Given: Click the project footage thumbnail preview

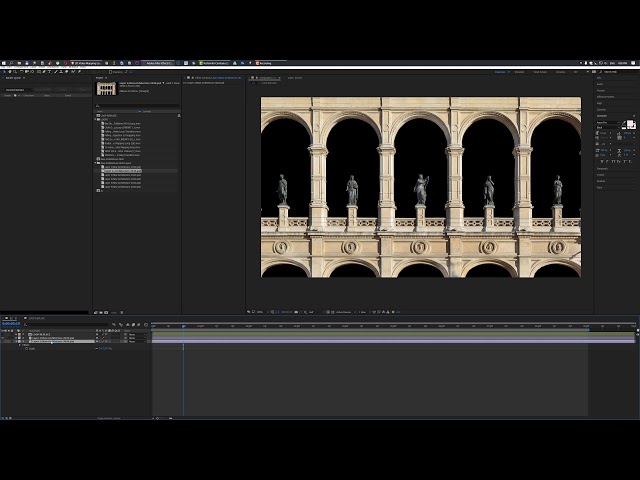Looking at the screenshot, I should [x=106, y=88].
